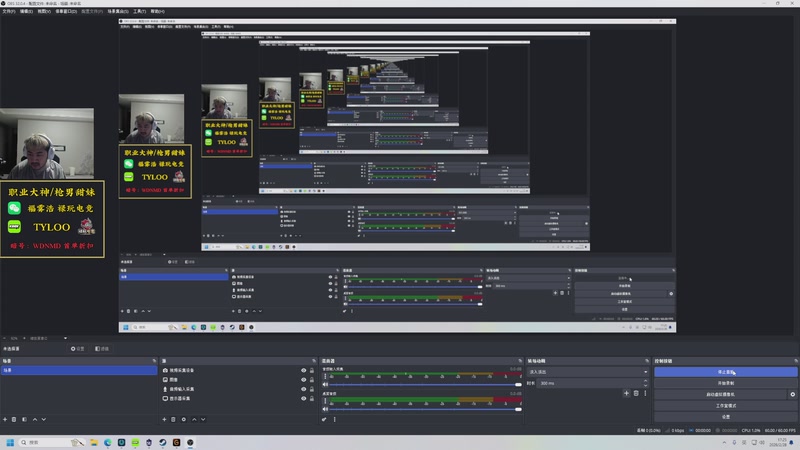Move scene down with the down arrow

click(x=44, y=419)
